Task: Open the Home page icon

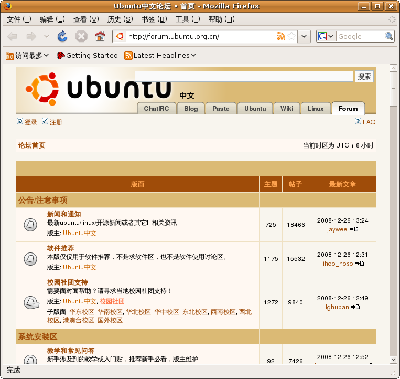Action: point(100,36)
